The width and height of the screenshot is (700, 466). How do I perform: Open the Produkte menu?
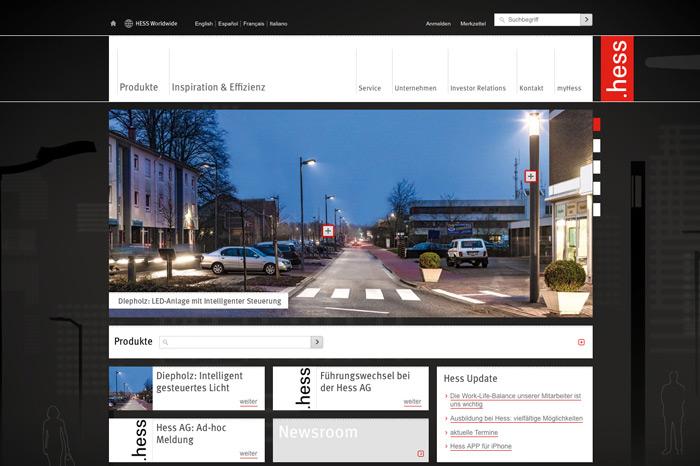tap(139, 87)
